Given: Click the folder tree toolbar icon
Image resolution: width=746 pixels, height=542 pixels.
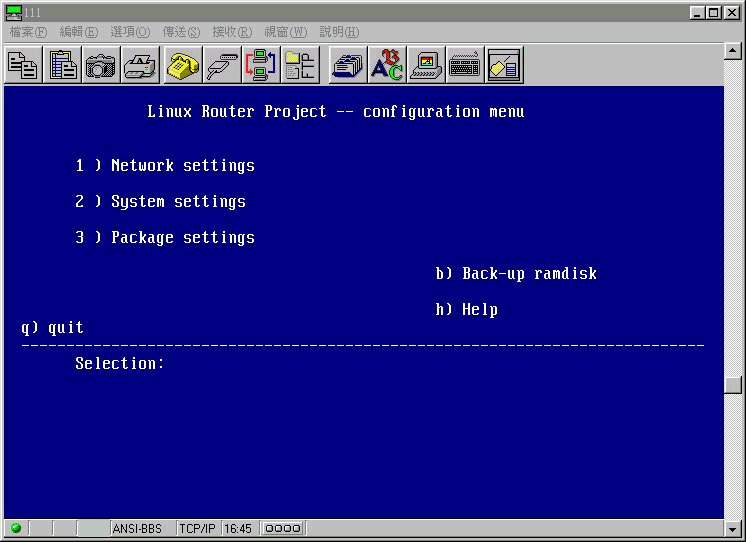Looking at the screenshot, I should [300, 65].
